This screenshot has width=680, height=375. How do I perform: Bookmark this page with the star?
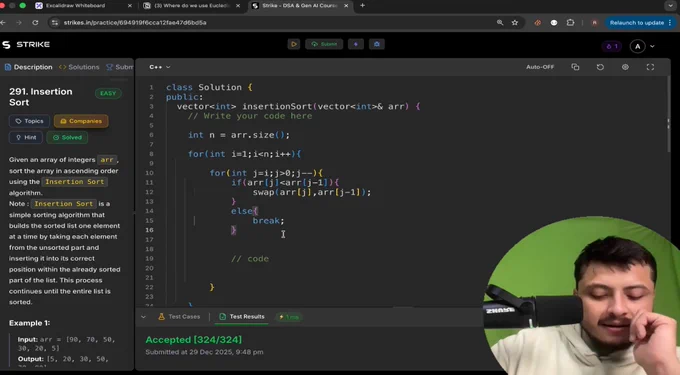pyautogui.click(x=515, y=23)
